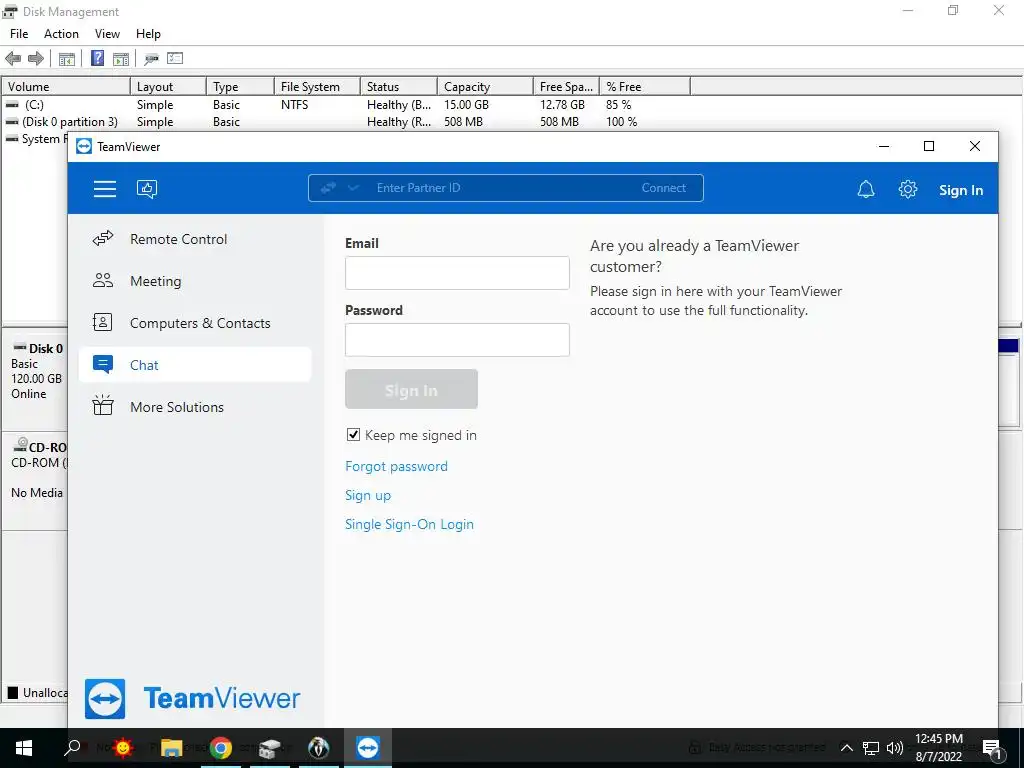Click the TeamViewer logo at the bottom left
This screenshot has width=1024, height=768.
click(x=193, y=699)
